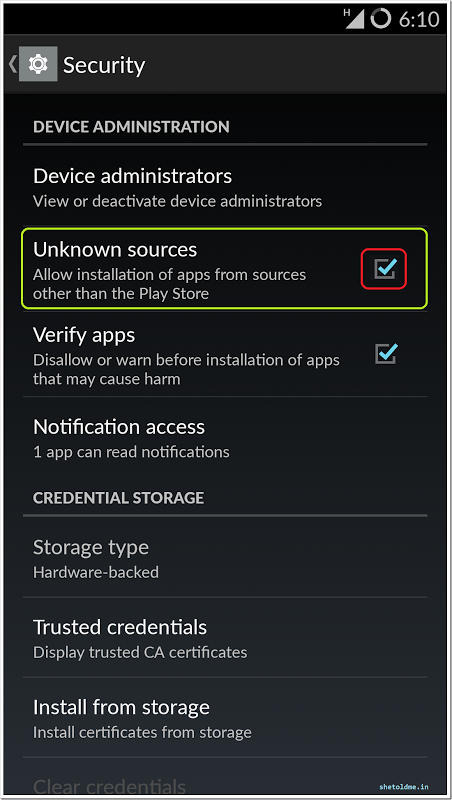Tap the 6:10 clock in status bar
The width and height of the screenshot is (452, 800).
click(x=419, y=19)
